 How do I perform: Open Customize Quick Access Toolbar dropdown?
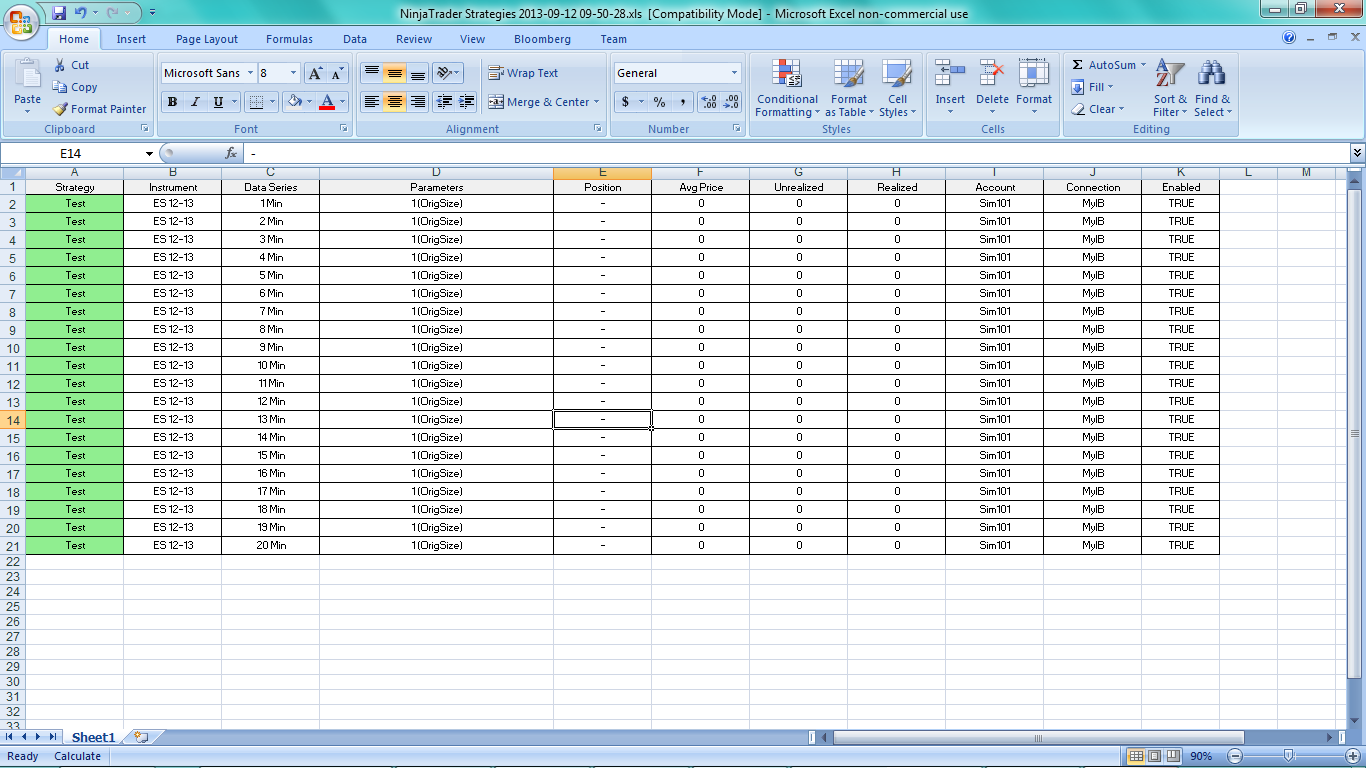tap(152, 13)
